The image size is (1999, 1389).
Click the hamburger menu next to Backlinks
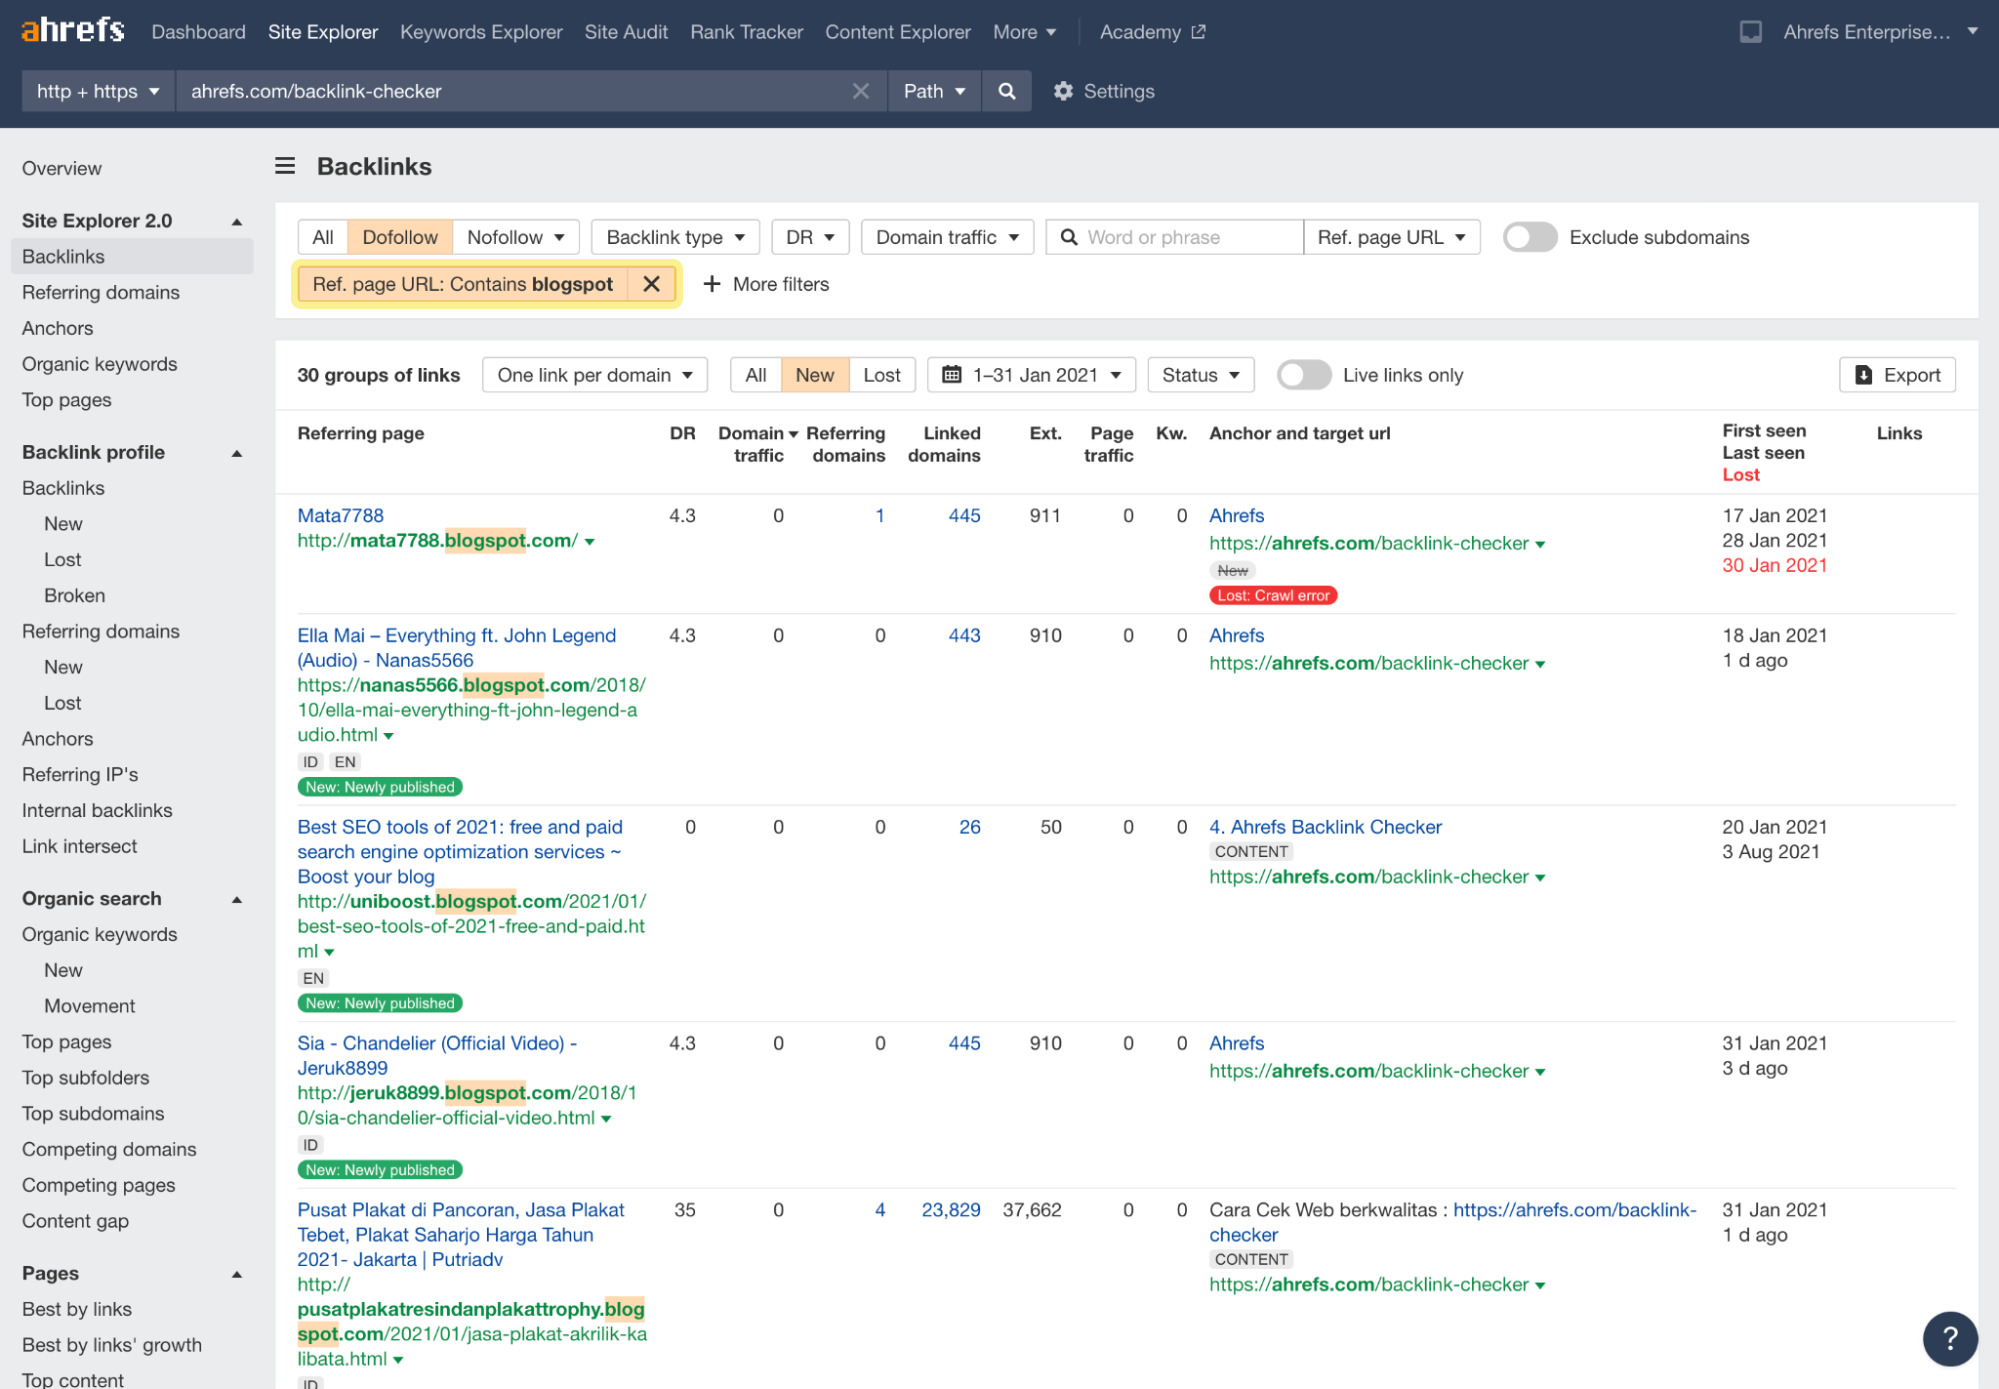[x=285, y=166]
